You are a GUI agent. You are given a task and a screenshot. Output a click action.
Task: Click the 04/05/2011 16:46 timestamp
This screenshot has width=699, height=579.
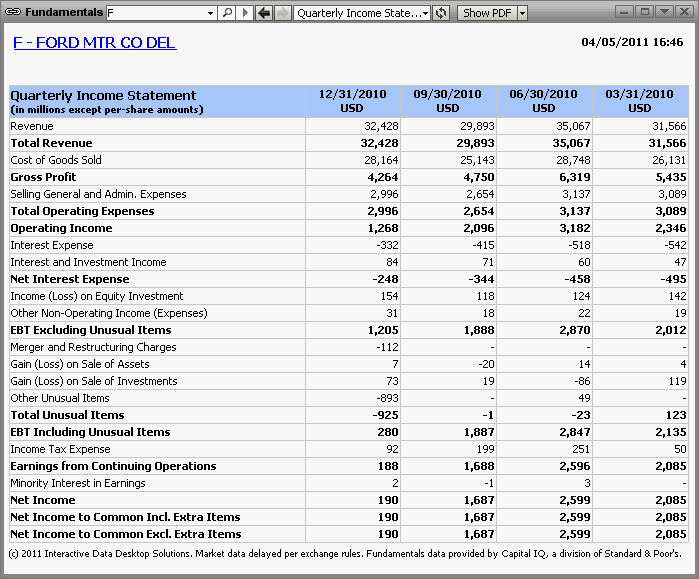point(632,42)
